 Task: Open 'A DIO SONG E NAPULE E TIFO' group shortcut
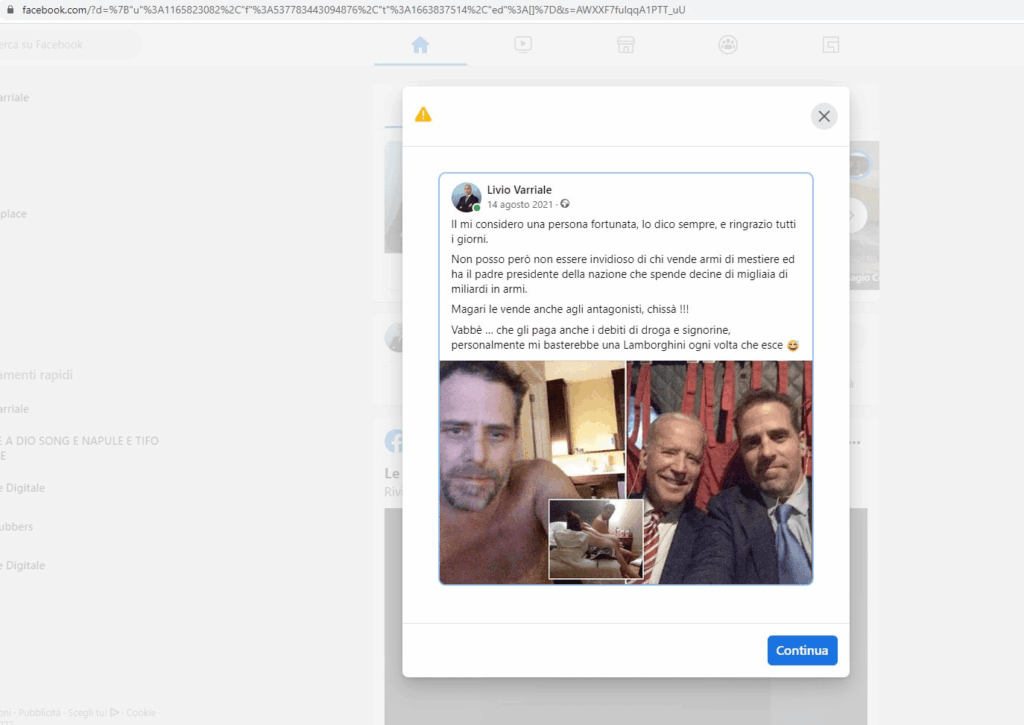coord(80,448)
